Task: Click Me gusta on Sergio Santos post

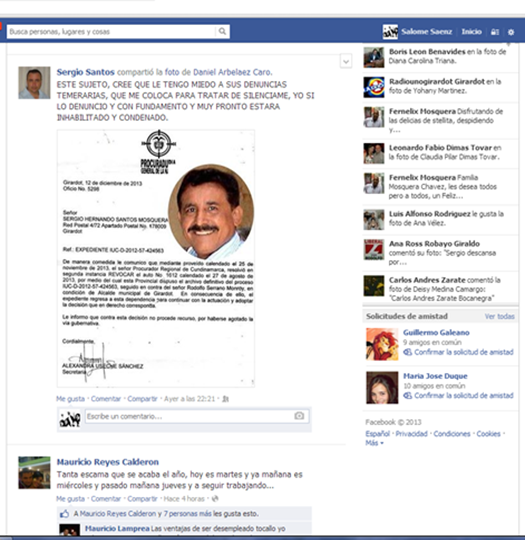Action: [x=70, y=399]
